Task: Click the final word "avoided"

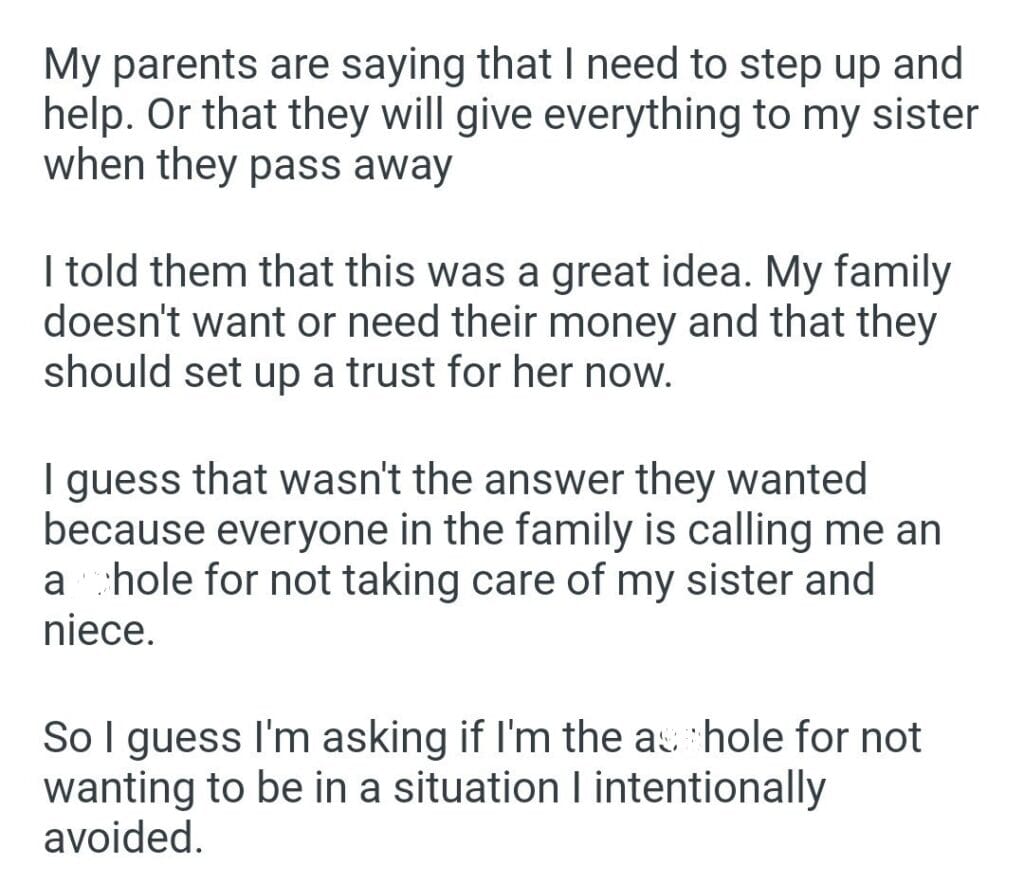Action: 123,837
